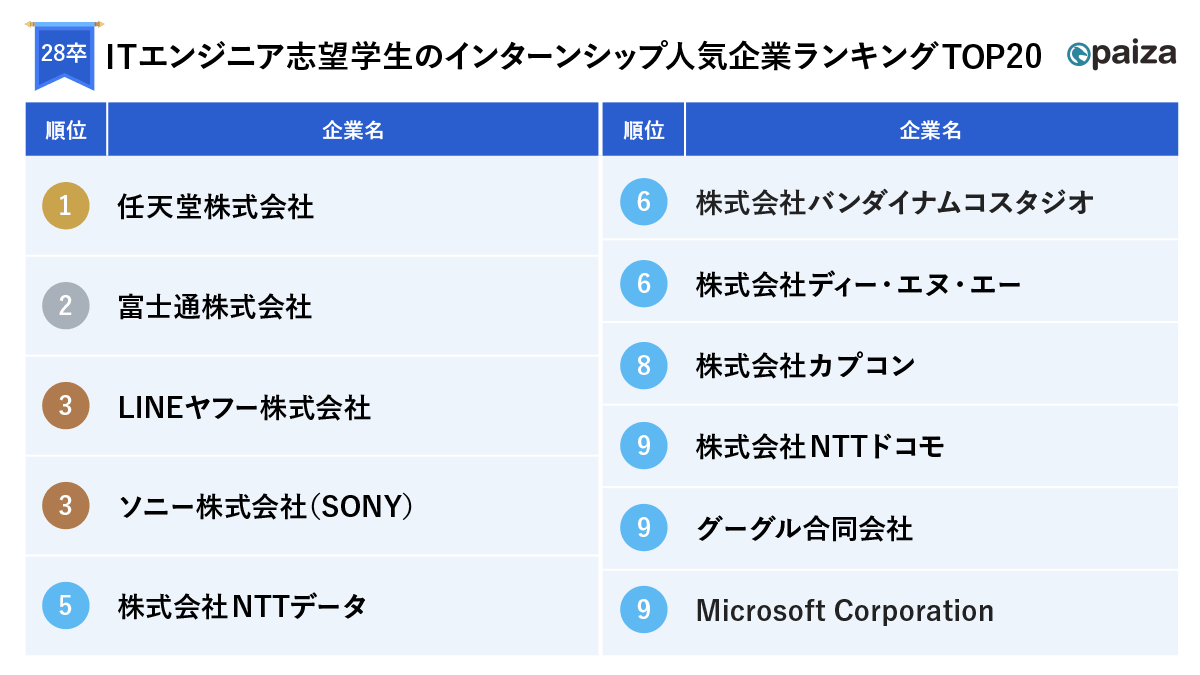This screenshot has height=675, width=1200.
Task: Click the bronze medal beside ソニー株式会社
Action: click(65, 506)
